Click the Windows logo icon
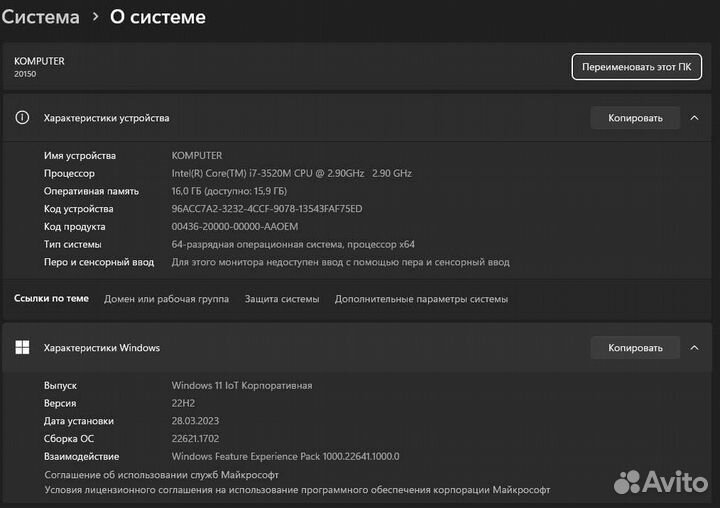The image size is (720, 508). pos(22,347)
